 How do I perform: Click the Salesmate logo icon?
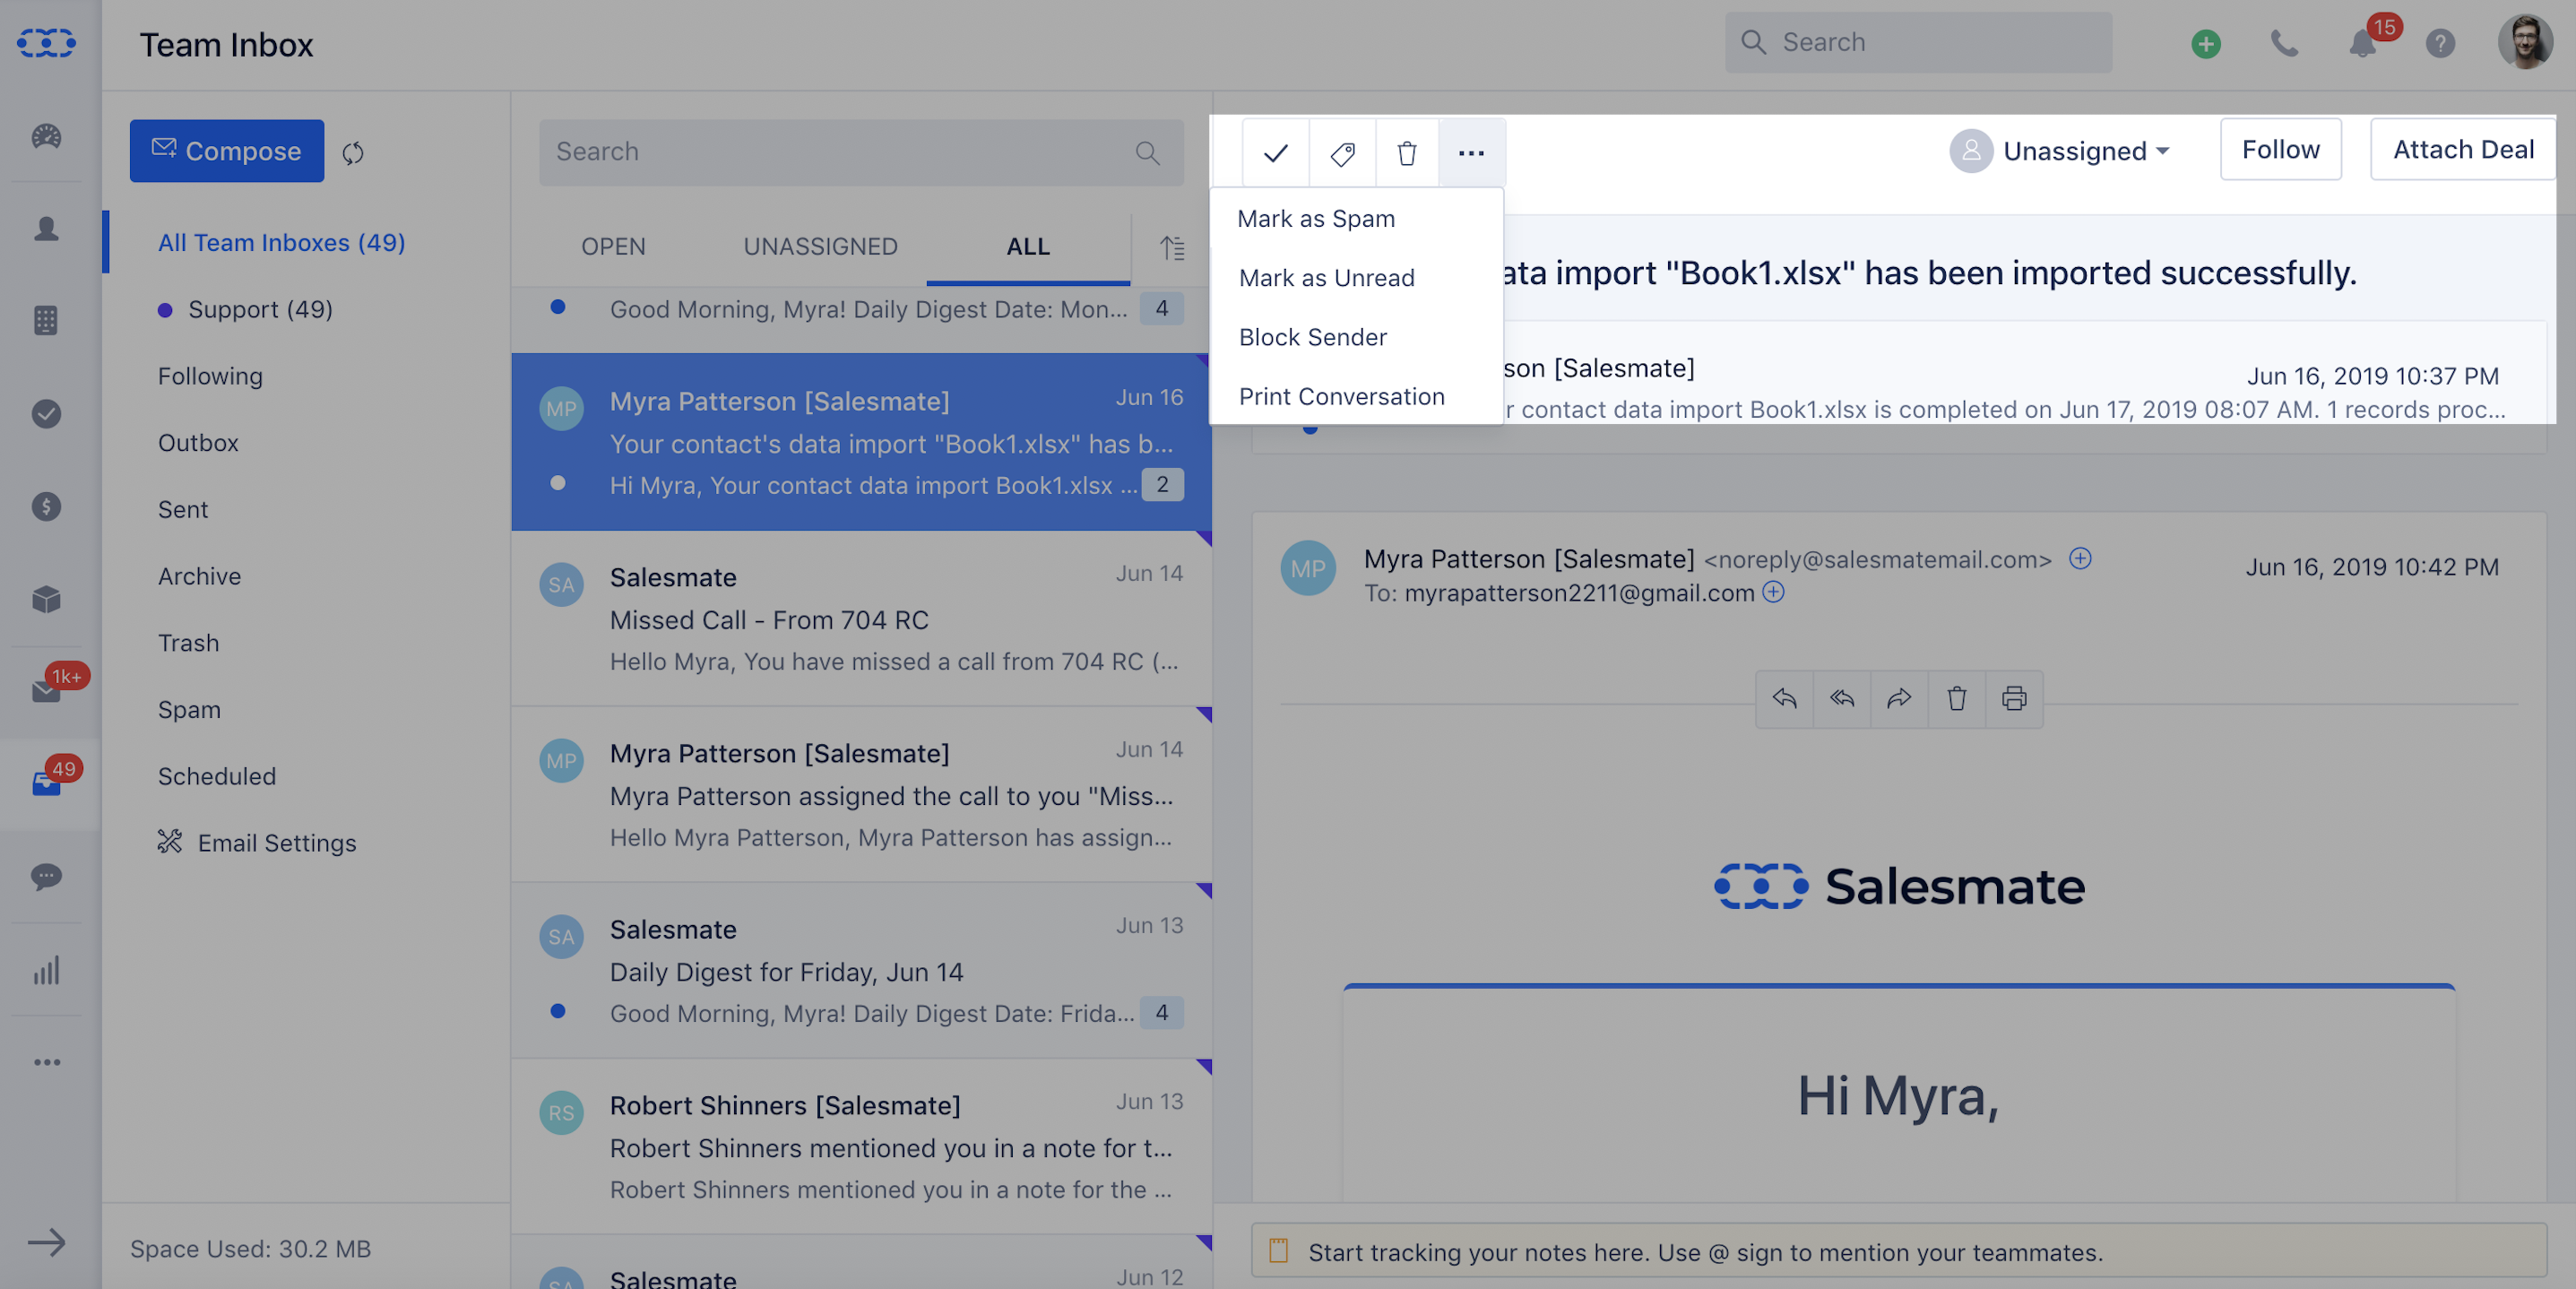point(46,43)
